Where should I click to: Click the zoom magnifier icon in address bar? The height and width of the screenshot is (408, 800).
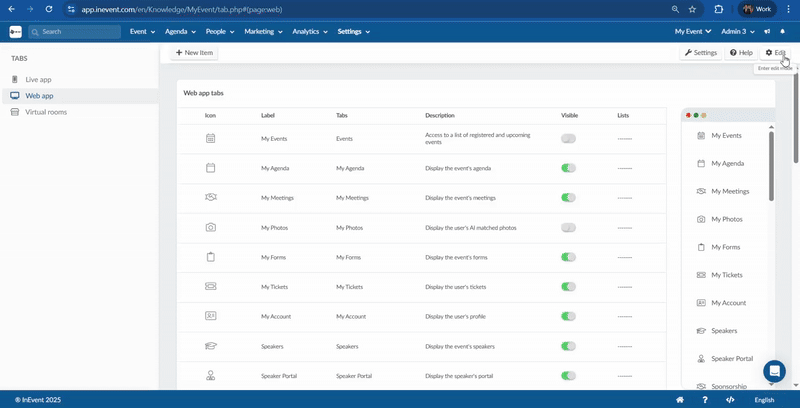click(675, 9)
